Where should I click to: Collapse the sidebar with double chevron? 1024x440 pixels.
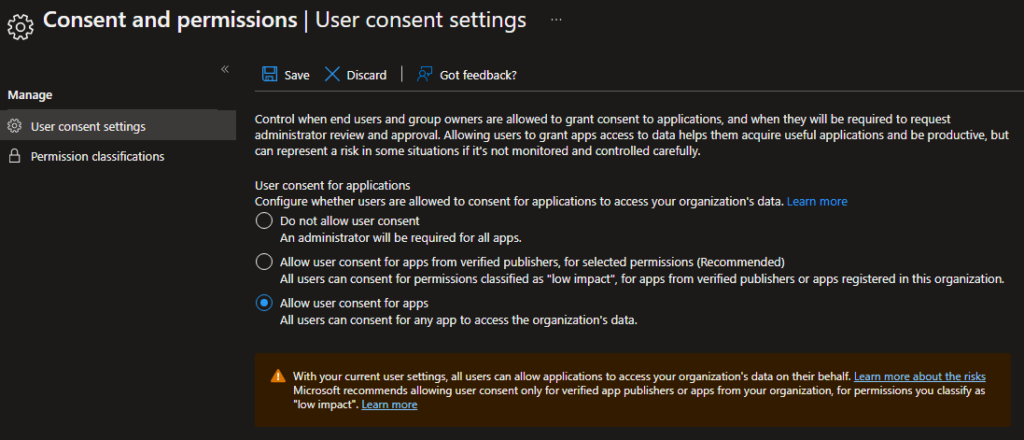click(x=225, y=69)
